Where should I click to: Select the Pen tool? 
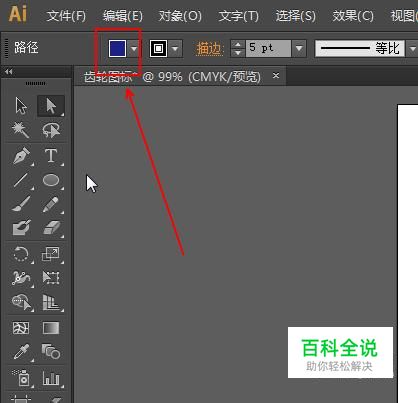click(21, 156)
